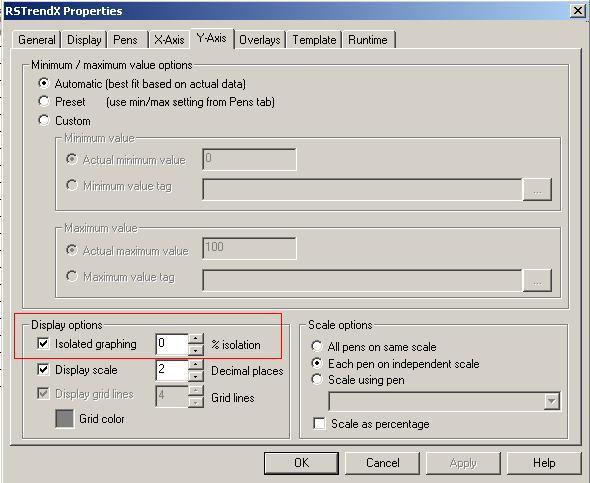Click the % isolation input field
Viewport: 590px width, 483px height.
coord(172,344)
